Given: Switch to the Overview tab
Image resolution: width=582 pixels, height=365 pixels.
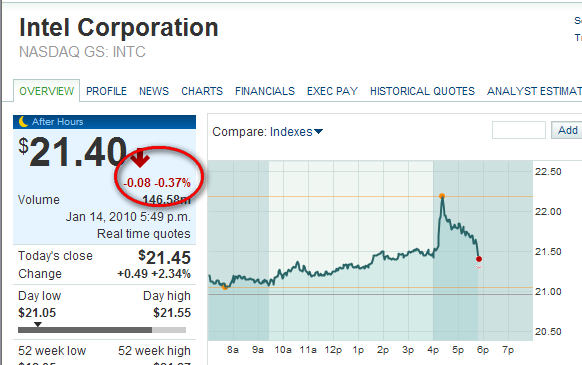Looking at the screenshot, I should coord(46,91).
